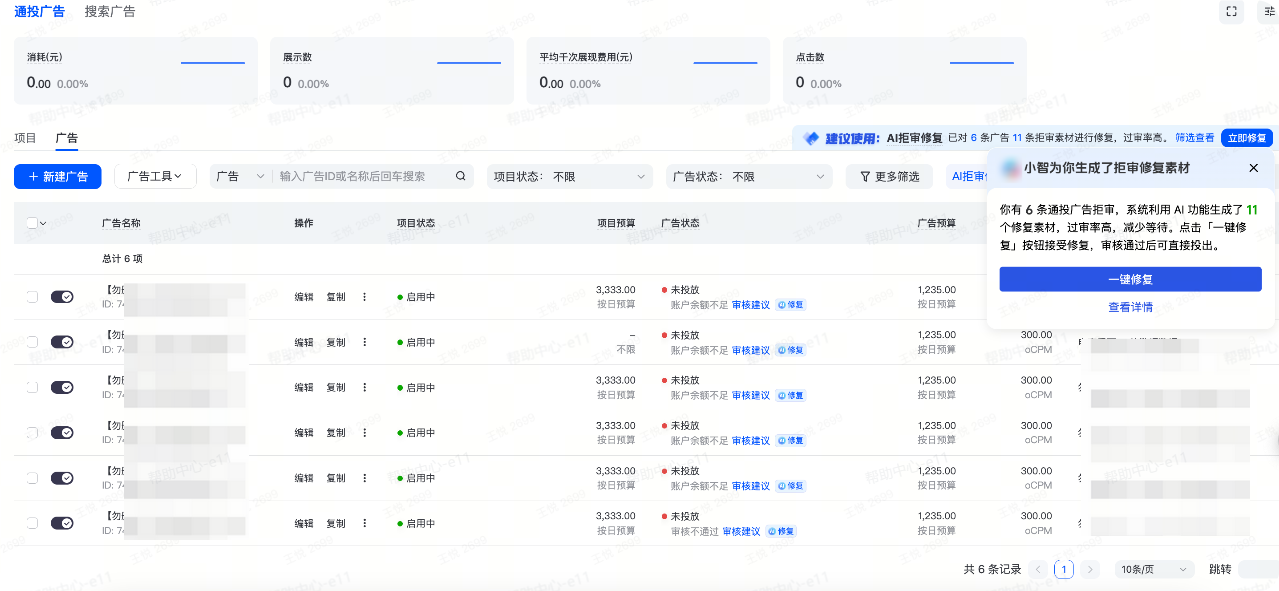Screen dimensions: 1279x591
Task: Disable the fourth ad row's switch
Action: [x=62, y=433]
